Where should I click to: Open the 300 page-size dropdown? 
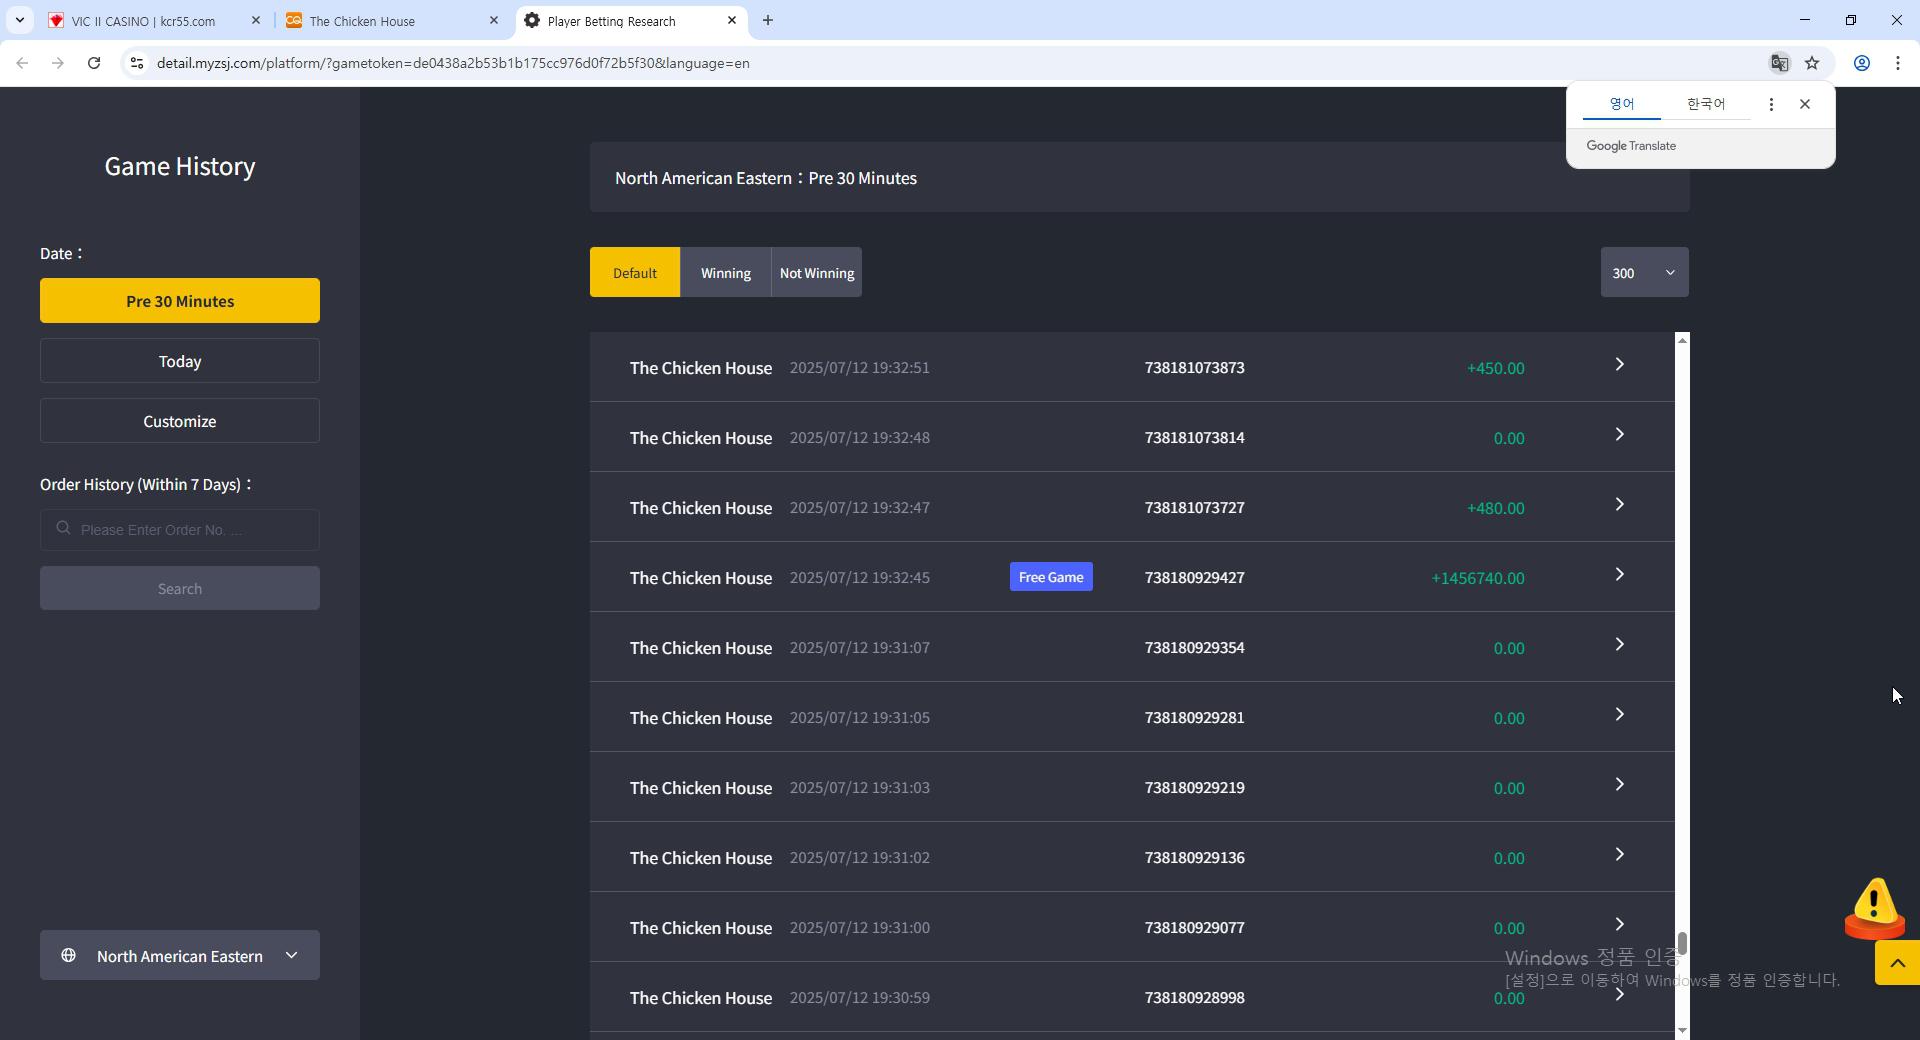(1644, 272)
